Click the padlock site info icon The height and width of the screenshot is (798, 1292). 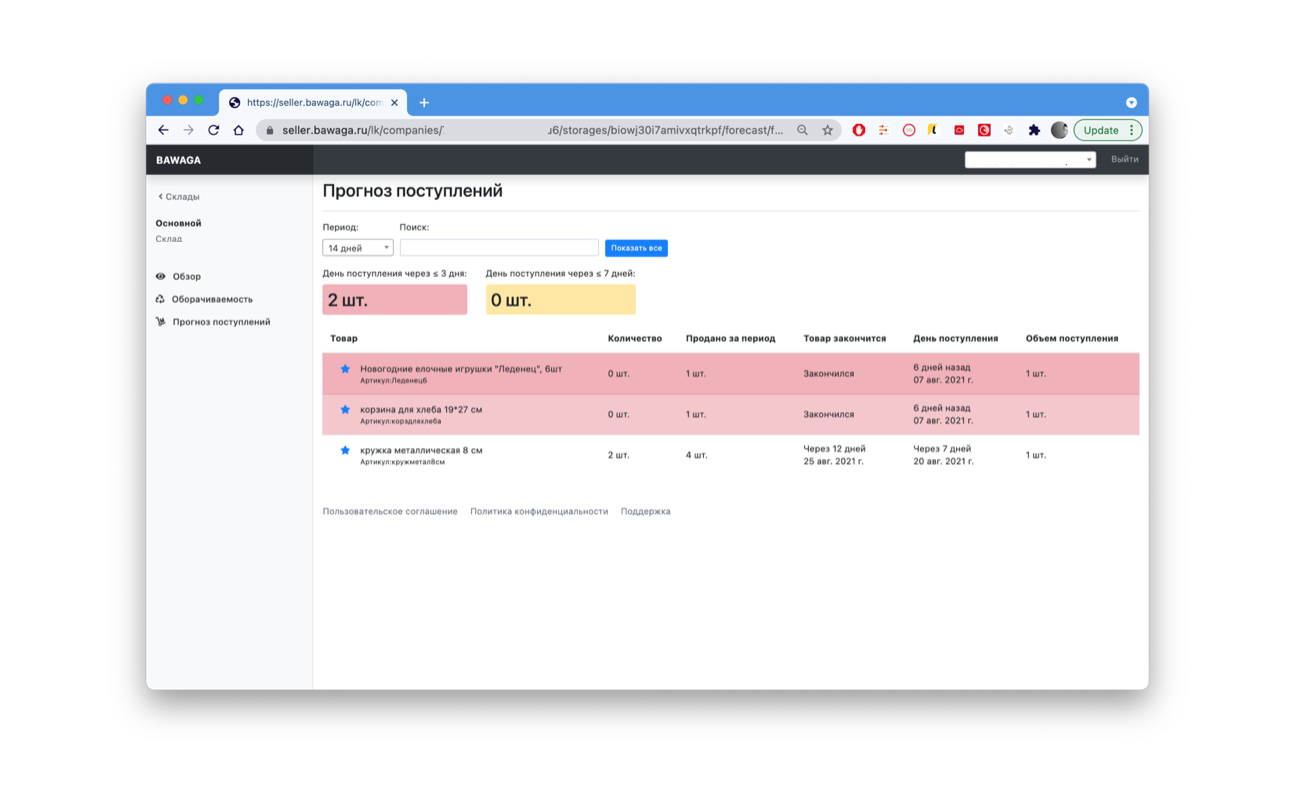tap(269, 130)
